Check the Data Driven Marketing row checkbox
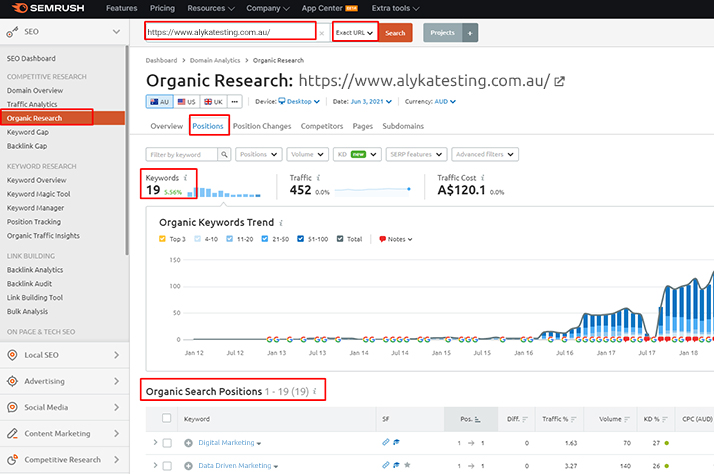Screen dimensions: 714x474 (x=167, y=466)
